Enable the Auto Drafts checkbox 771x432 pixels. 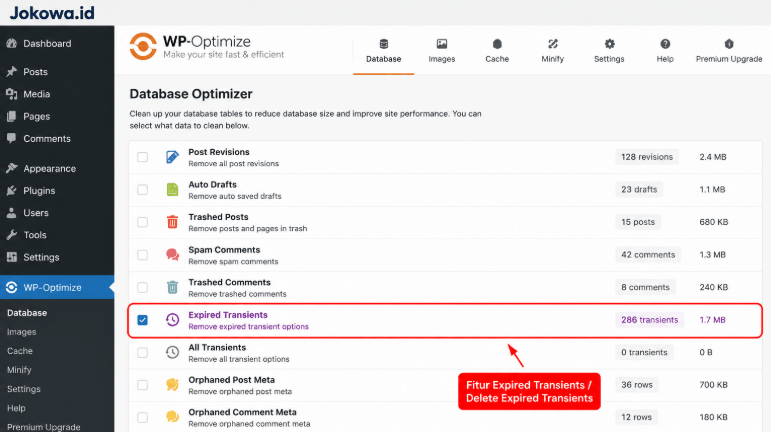(143, 190)
